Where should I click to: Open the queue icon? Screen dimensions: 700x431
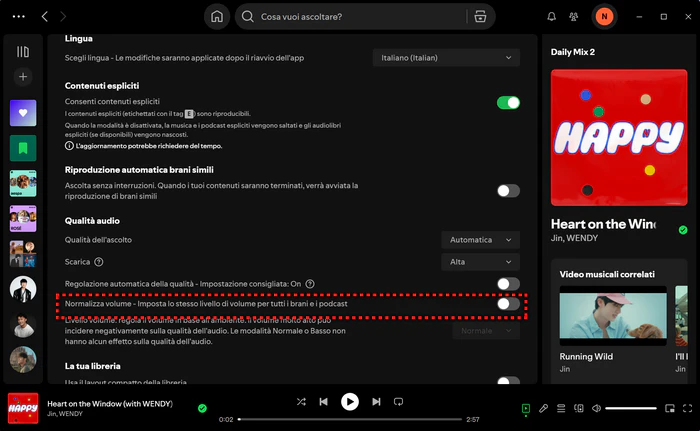[x=561, y=408]
